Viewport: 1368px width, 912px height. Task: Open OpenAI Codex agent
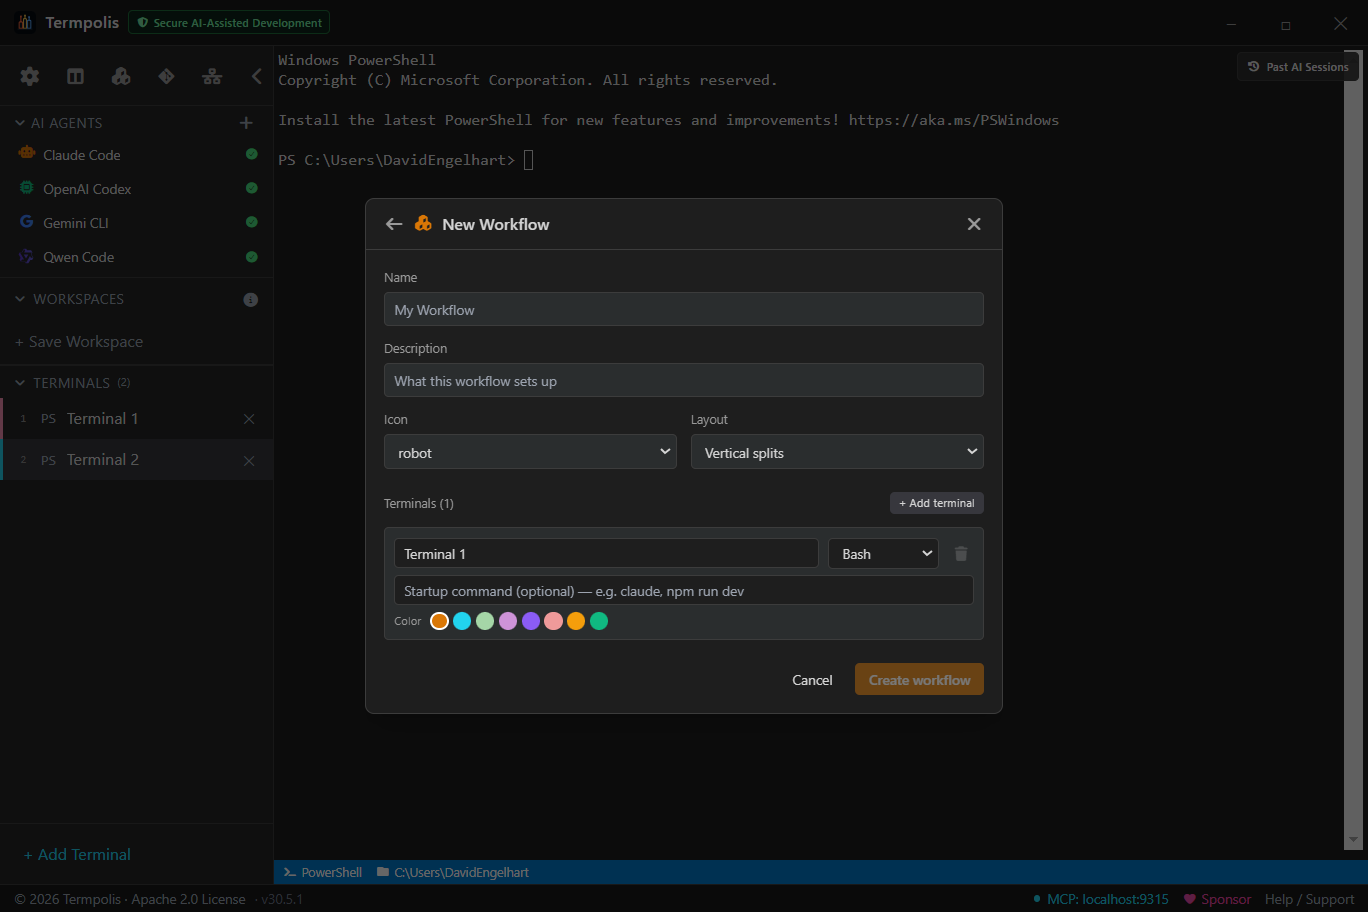pyautogui.click(x=137, y=189)
